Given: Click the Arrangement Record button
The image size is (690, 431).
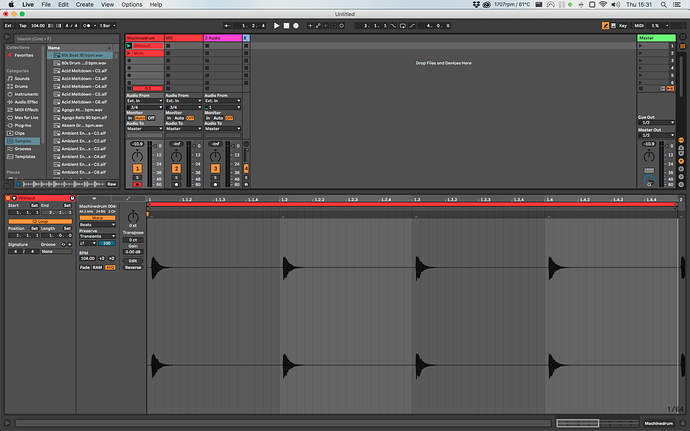Looking at the screenshot, I should tap(296, 26).
